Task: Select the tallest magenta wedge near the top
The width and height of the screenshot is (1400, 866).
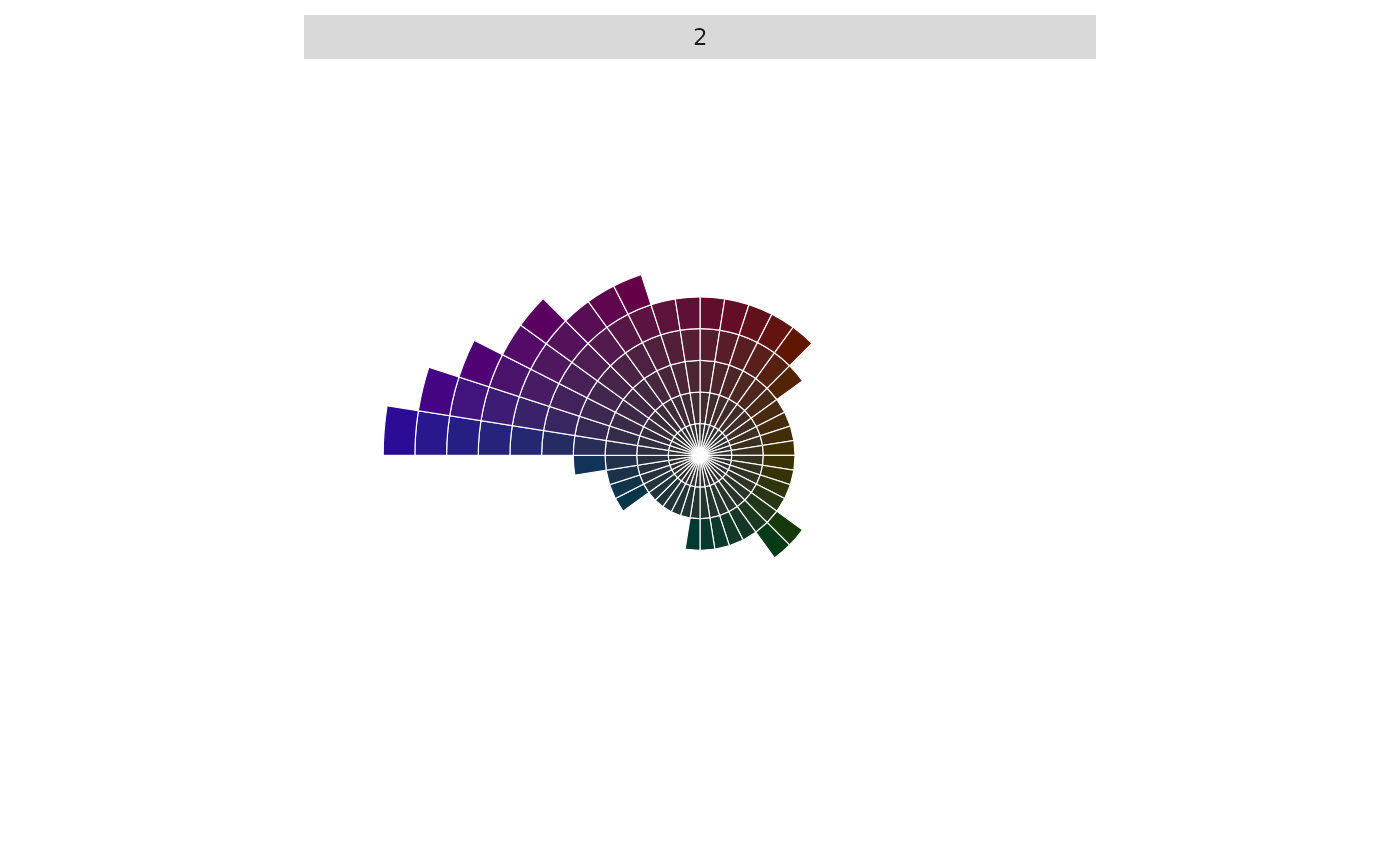Action: point(633,294)
